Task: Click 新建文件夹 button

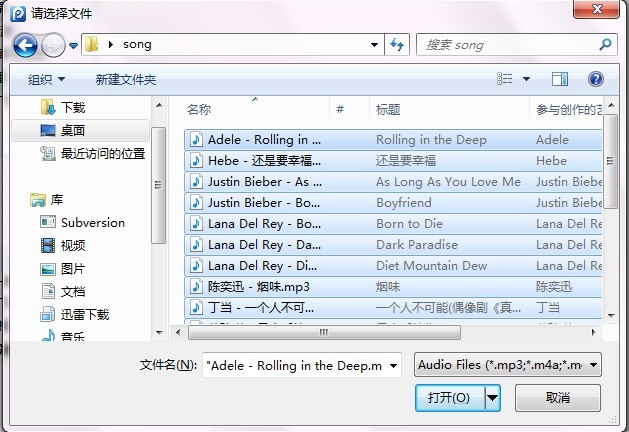Action: (126, 79)
